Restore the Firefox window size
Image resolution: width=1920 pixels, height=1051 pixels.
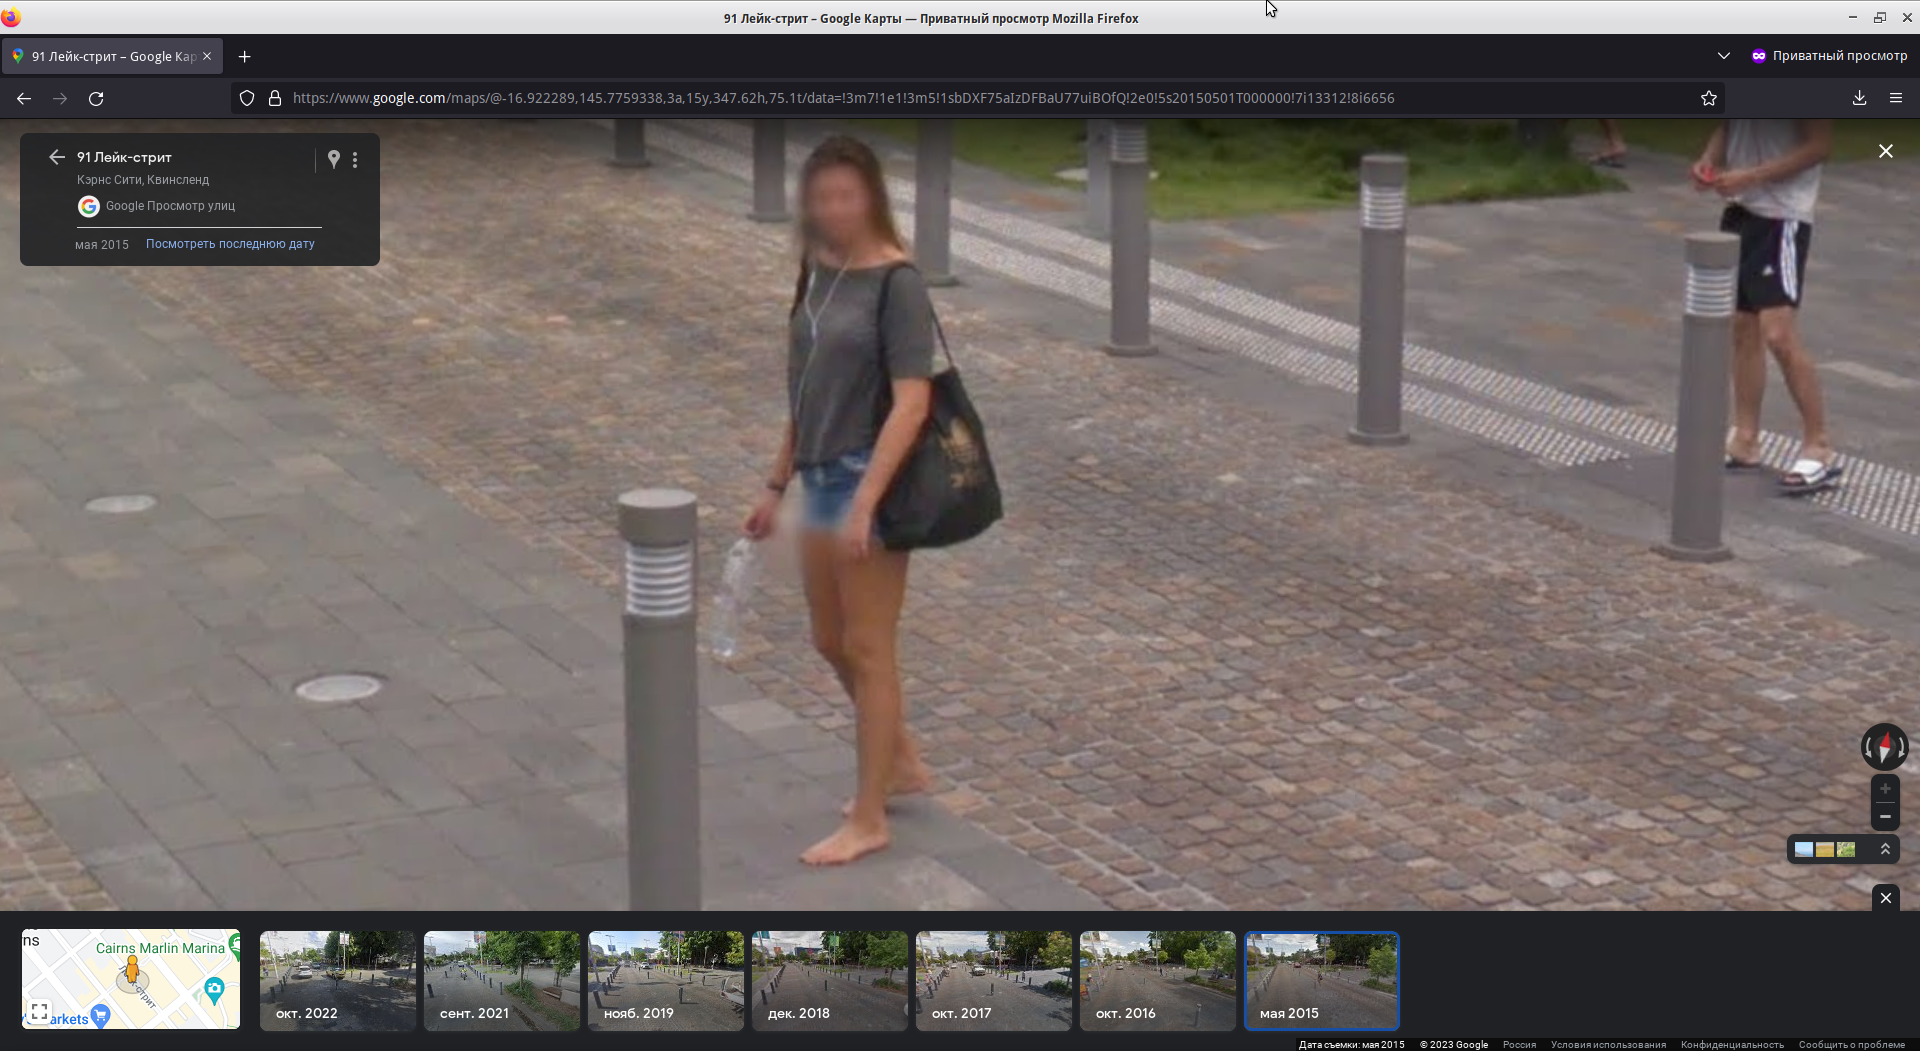click(1879, 17)
